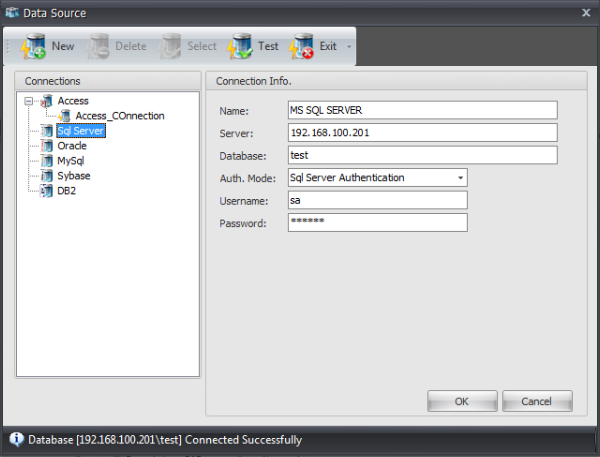The image size is (600, 457).
Task: Select the Access_COnnection tree entry
Action: [x=120, y=116]
